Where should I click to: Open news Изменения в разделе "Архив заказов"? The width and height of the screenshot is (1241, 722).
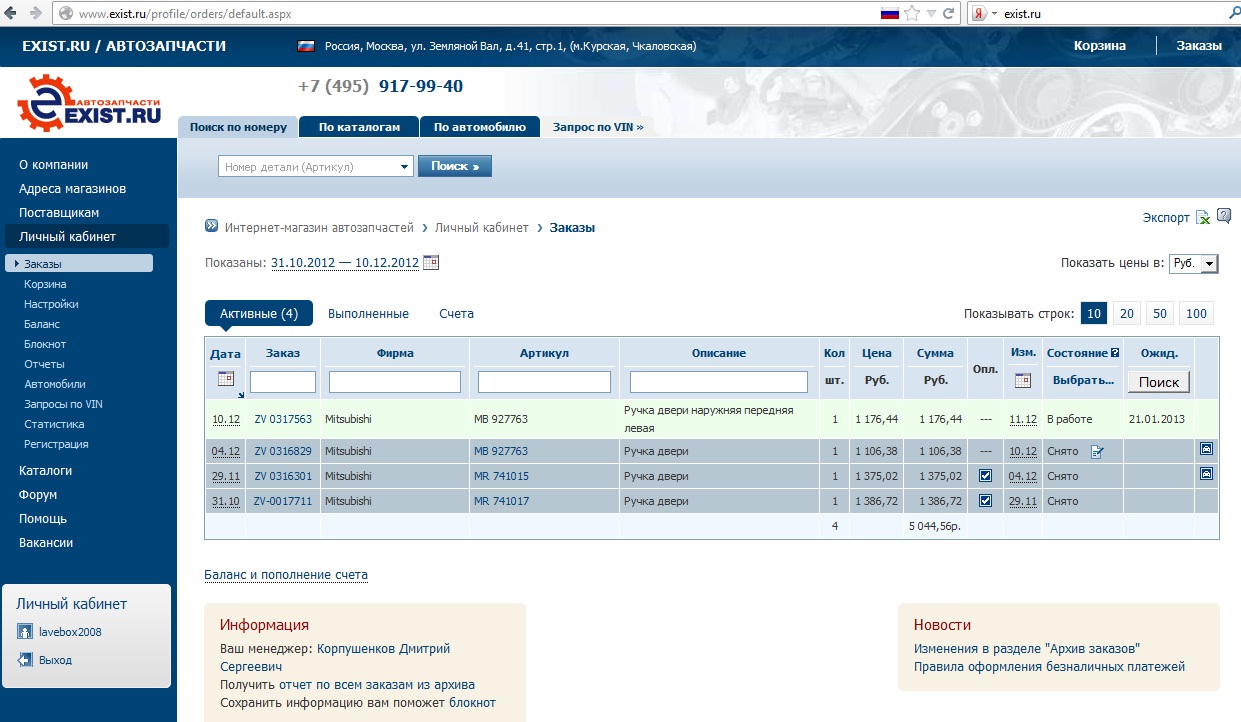point(1027,649)
